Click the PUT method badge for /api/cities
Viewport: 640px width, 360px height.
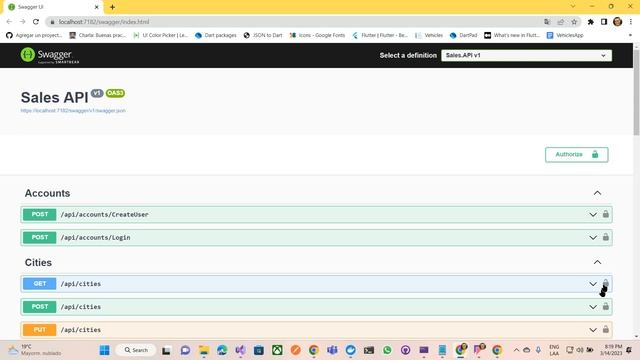[x=40, y=330]
